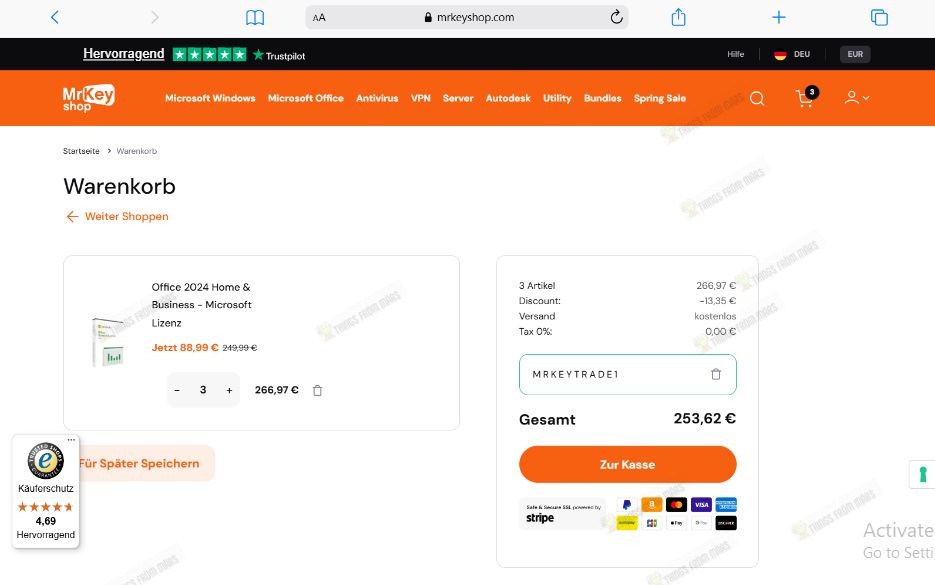Click the green accessibility icon
The height and width of the screenshot is (585, 935).
click(x=922, y=475)
